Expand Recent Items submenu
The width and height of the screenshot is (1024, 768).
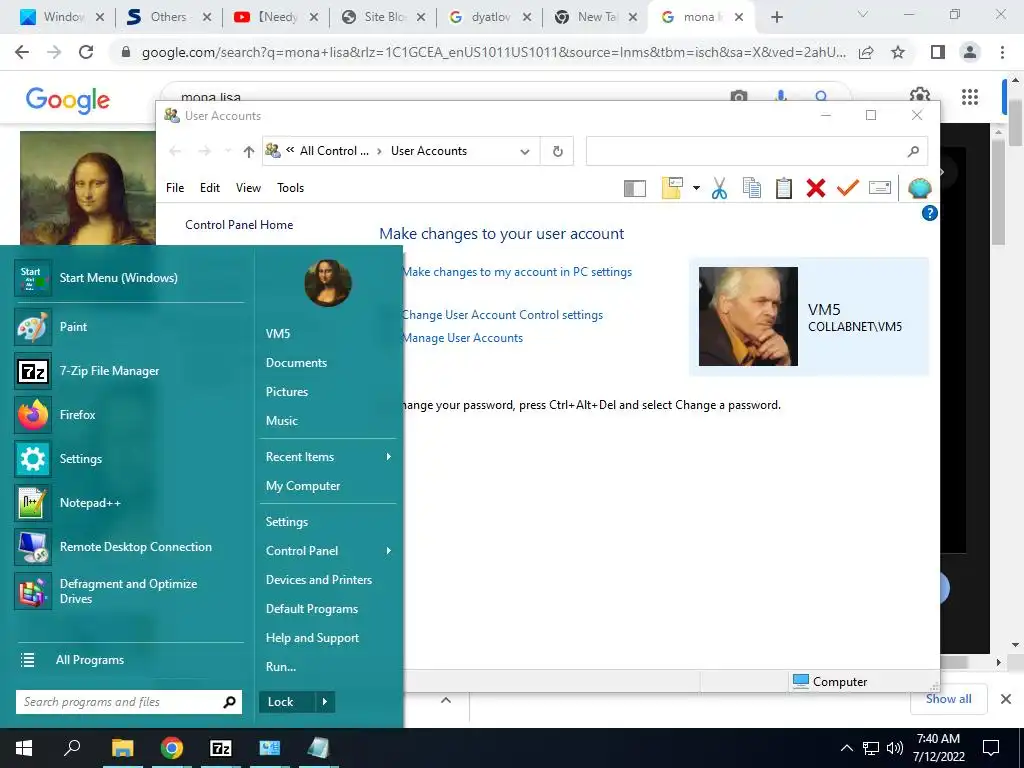pyautogui.click(x=328, y=456)
